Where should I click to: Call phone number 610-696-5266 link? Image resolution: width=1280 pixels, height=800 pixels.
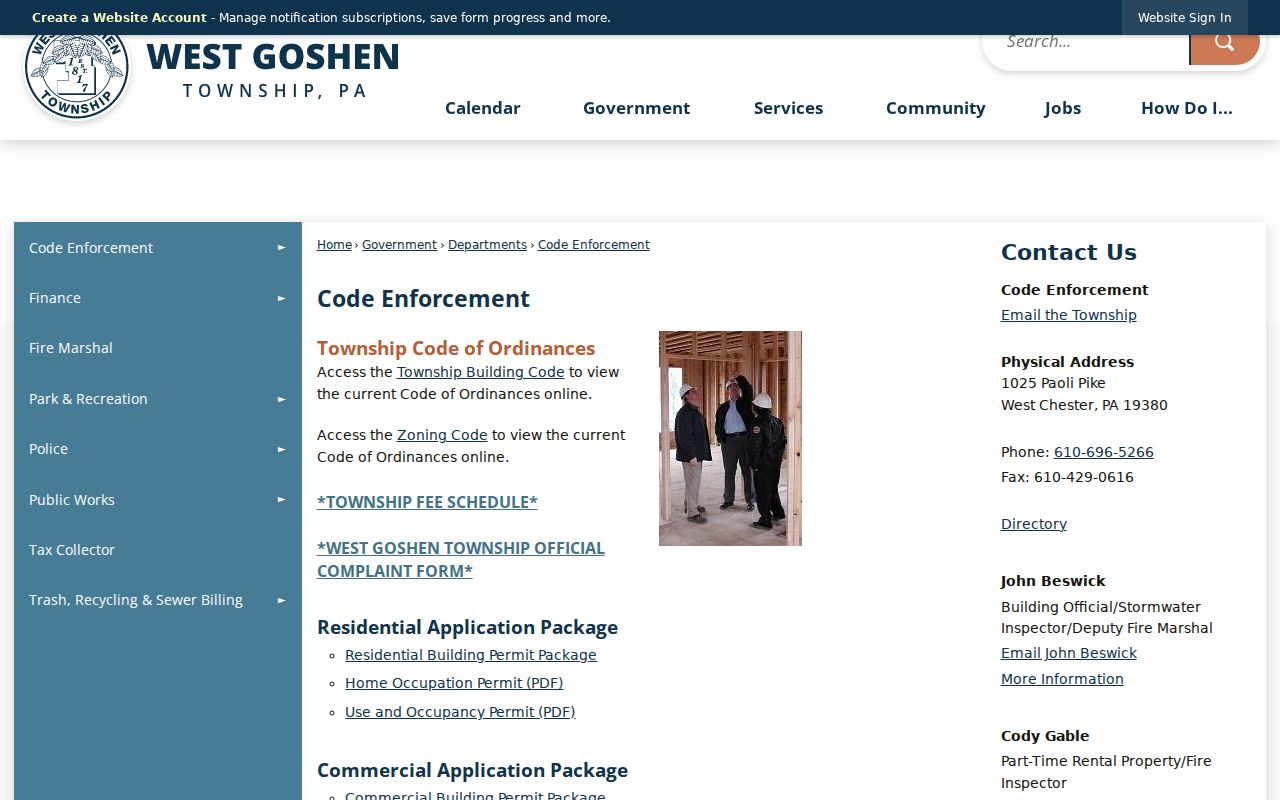click(x=1104, y=452)
